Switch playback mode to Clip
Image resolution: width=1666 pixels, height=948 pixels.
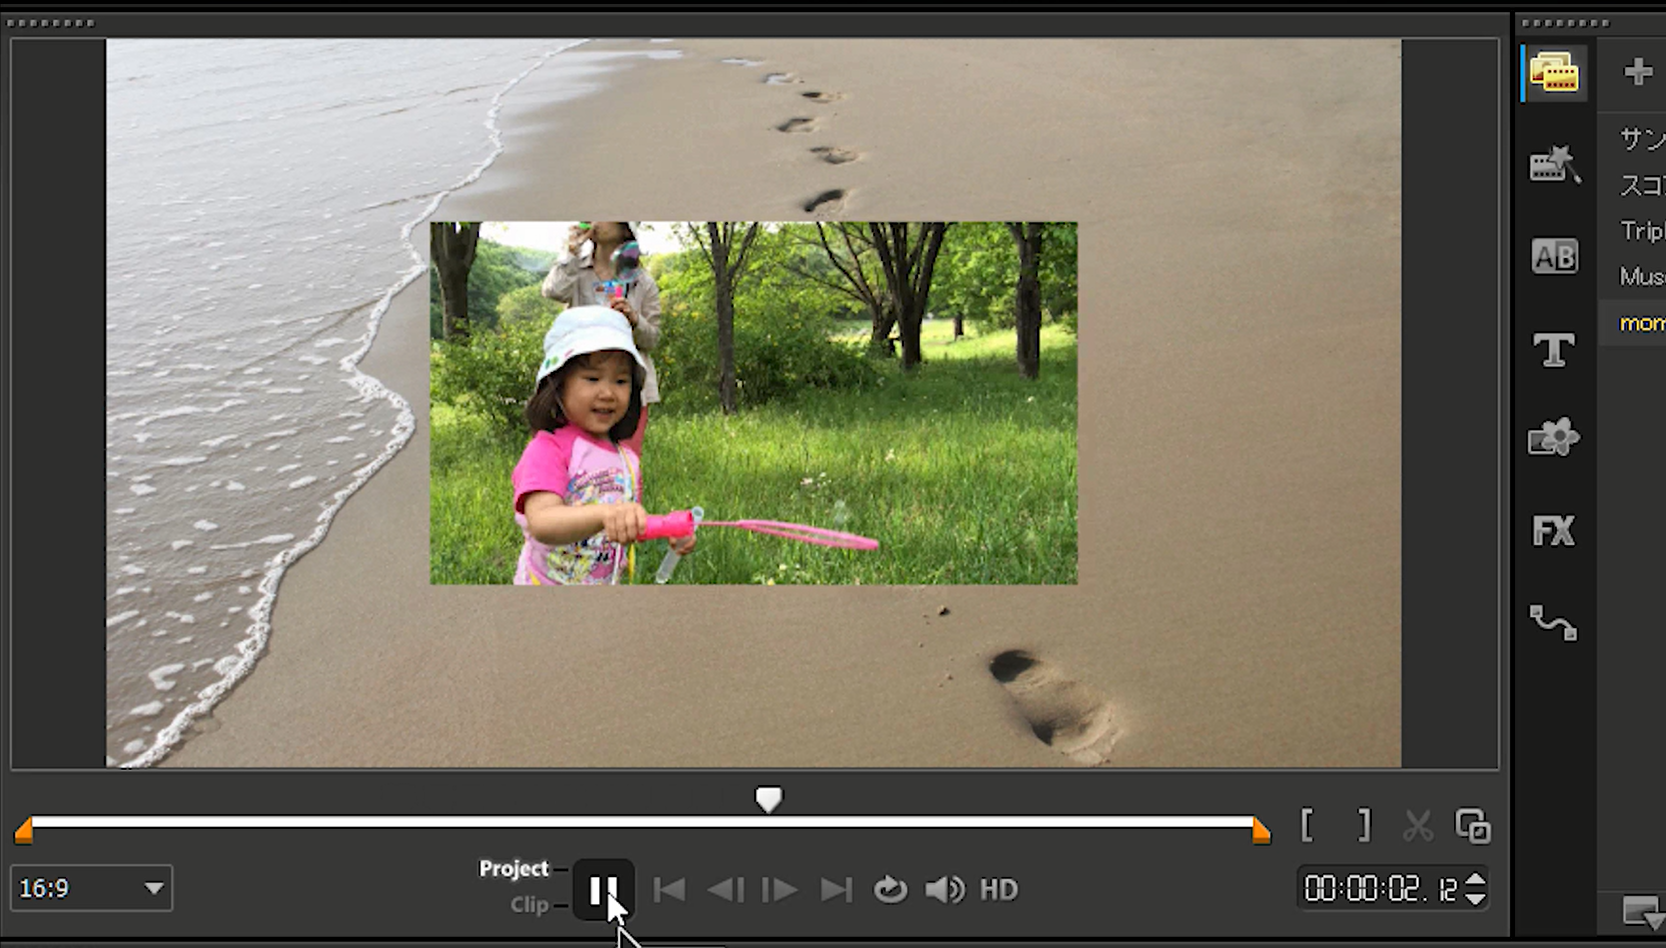(529, 905)
